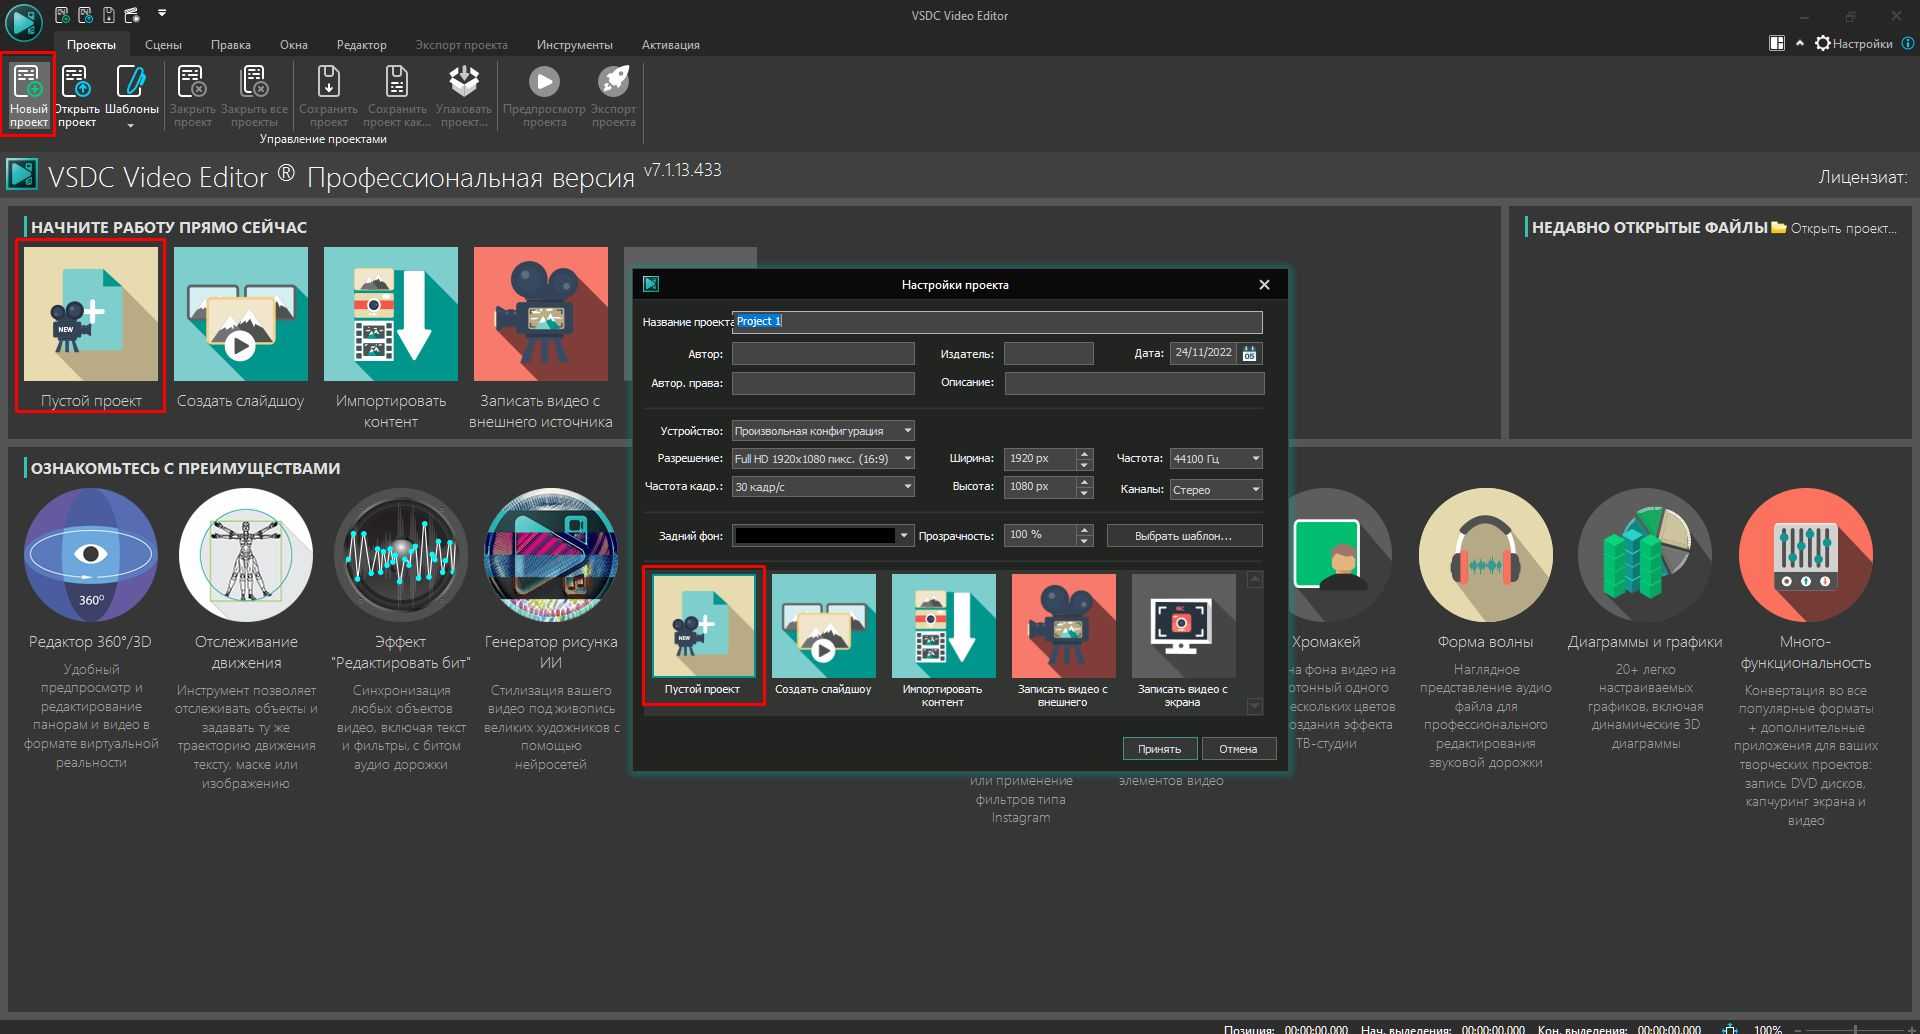Image resolution: width=1920 pixels, height=1034 pixels.
Task: Expand the frame rate dropdown
Action: 907,487
